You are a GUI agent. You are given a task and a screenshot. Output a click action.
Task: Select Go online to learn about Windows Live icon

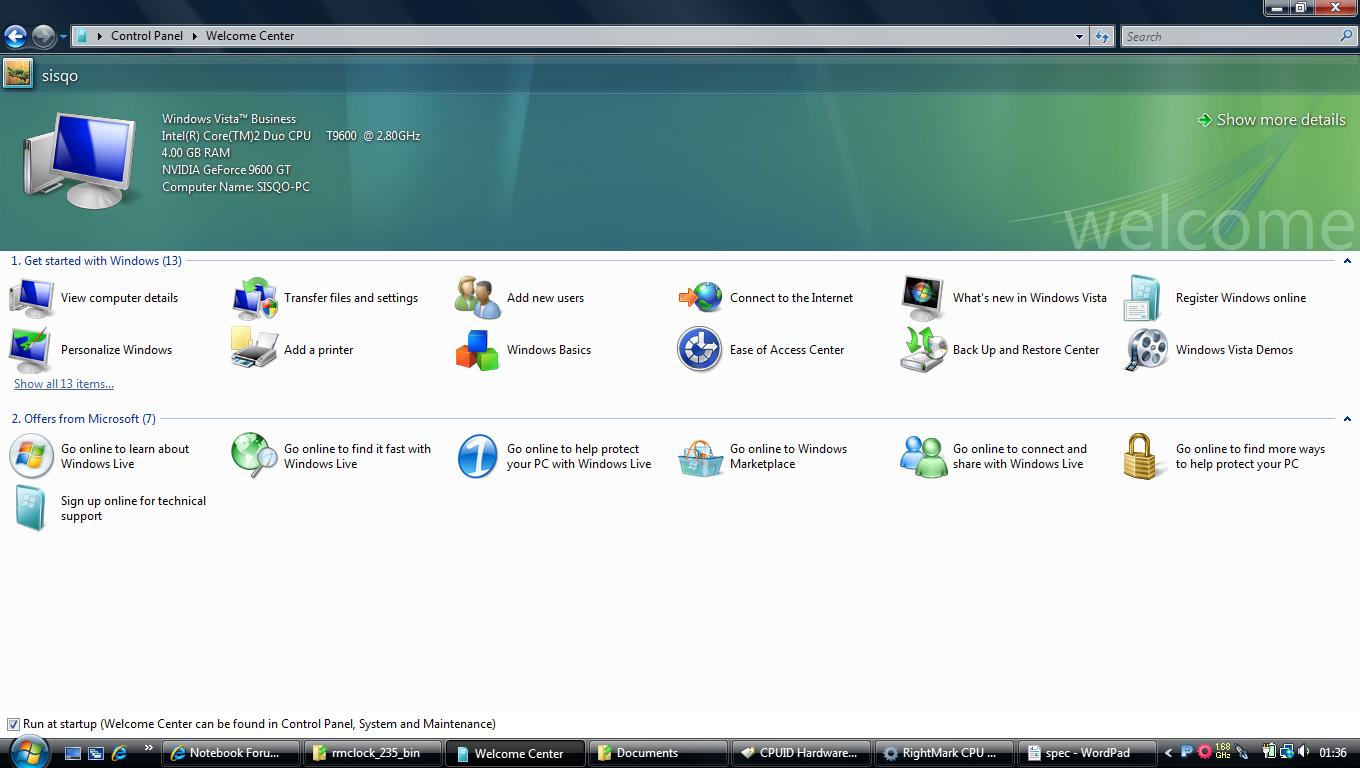tap(32, 456)
